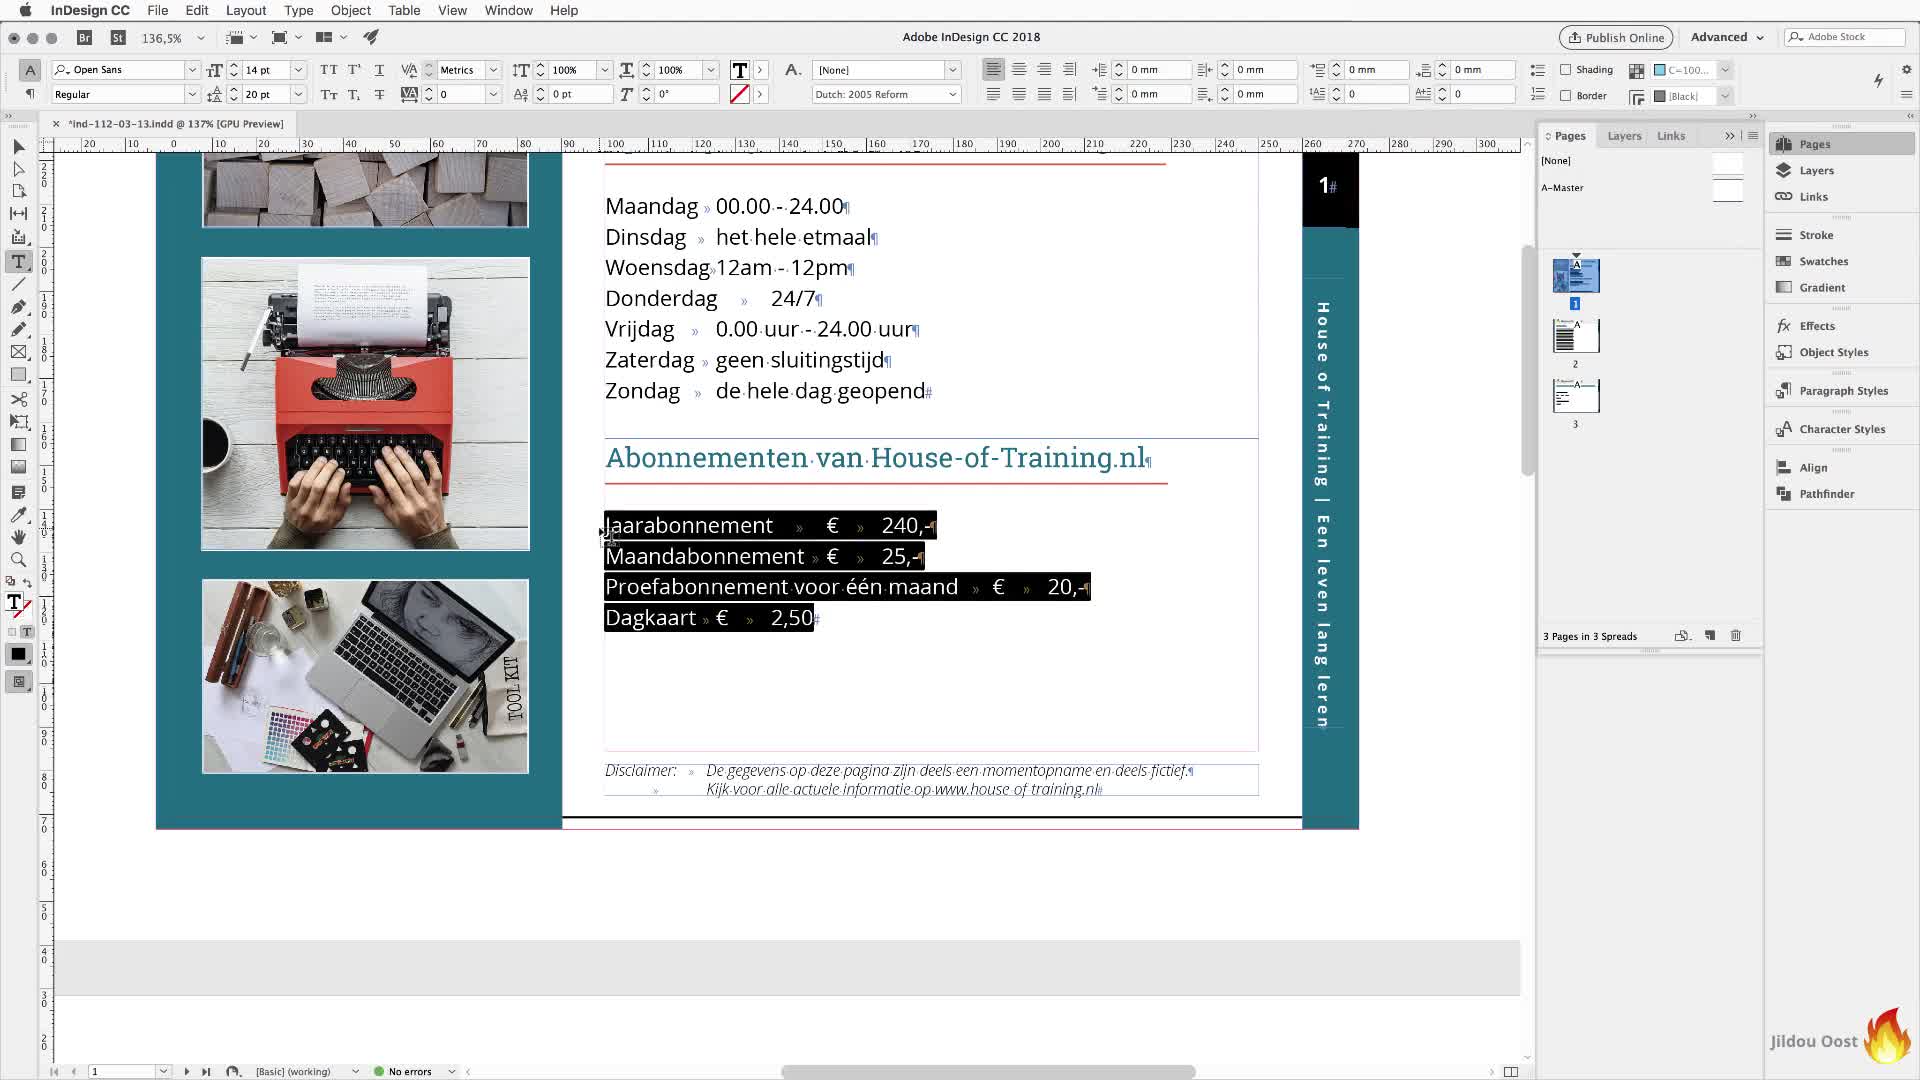
Task: Toggle left paragraph alignment
Action: coord(993,69)
